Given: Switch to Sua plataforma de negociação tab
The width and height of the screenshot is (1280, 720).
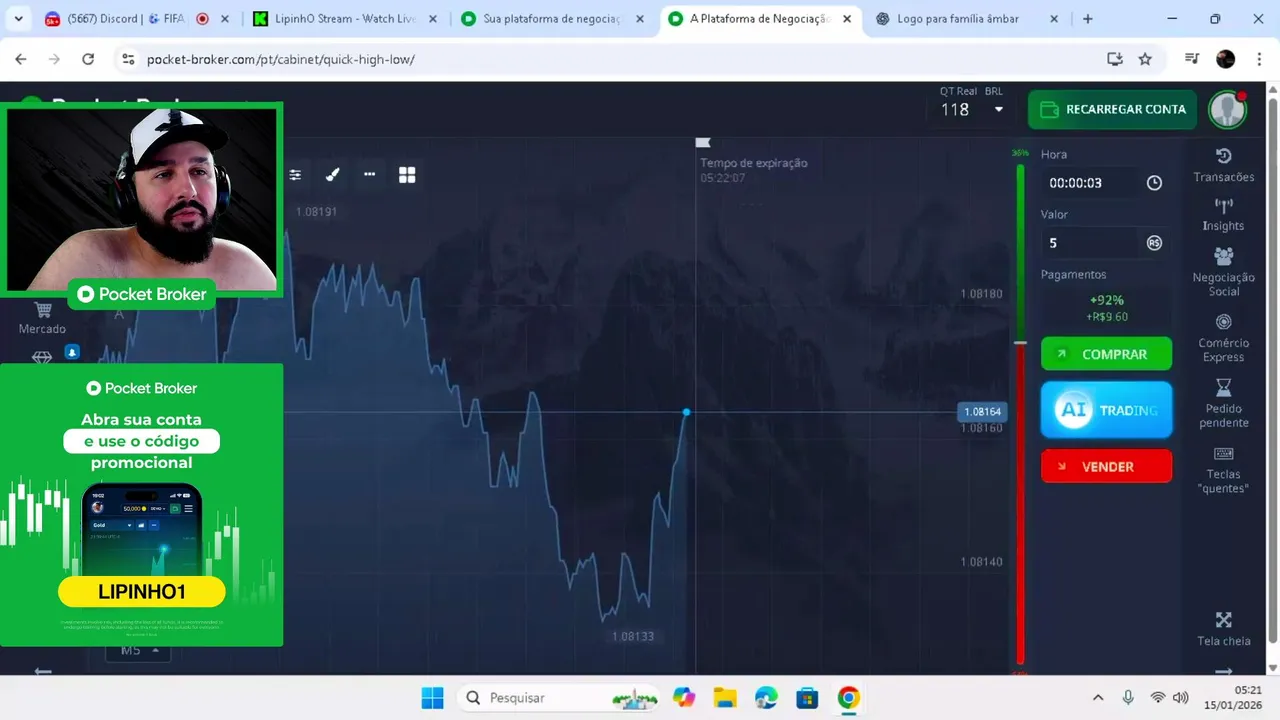Looking at the screenshot, I should (x=553, y=19).
